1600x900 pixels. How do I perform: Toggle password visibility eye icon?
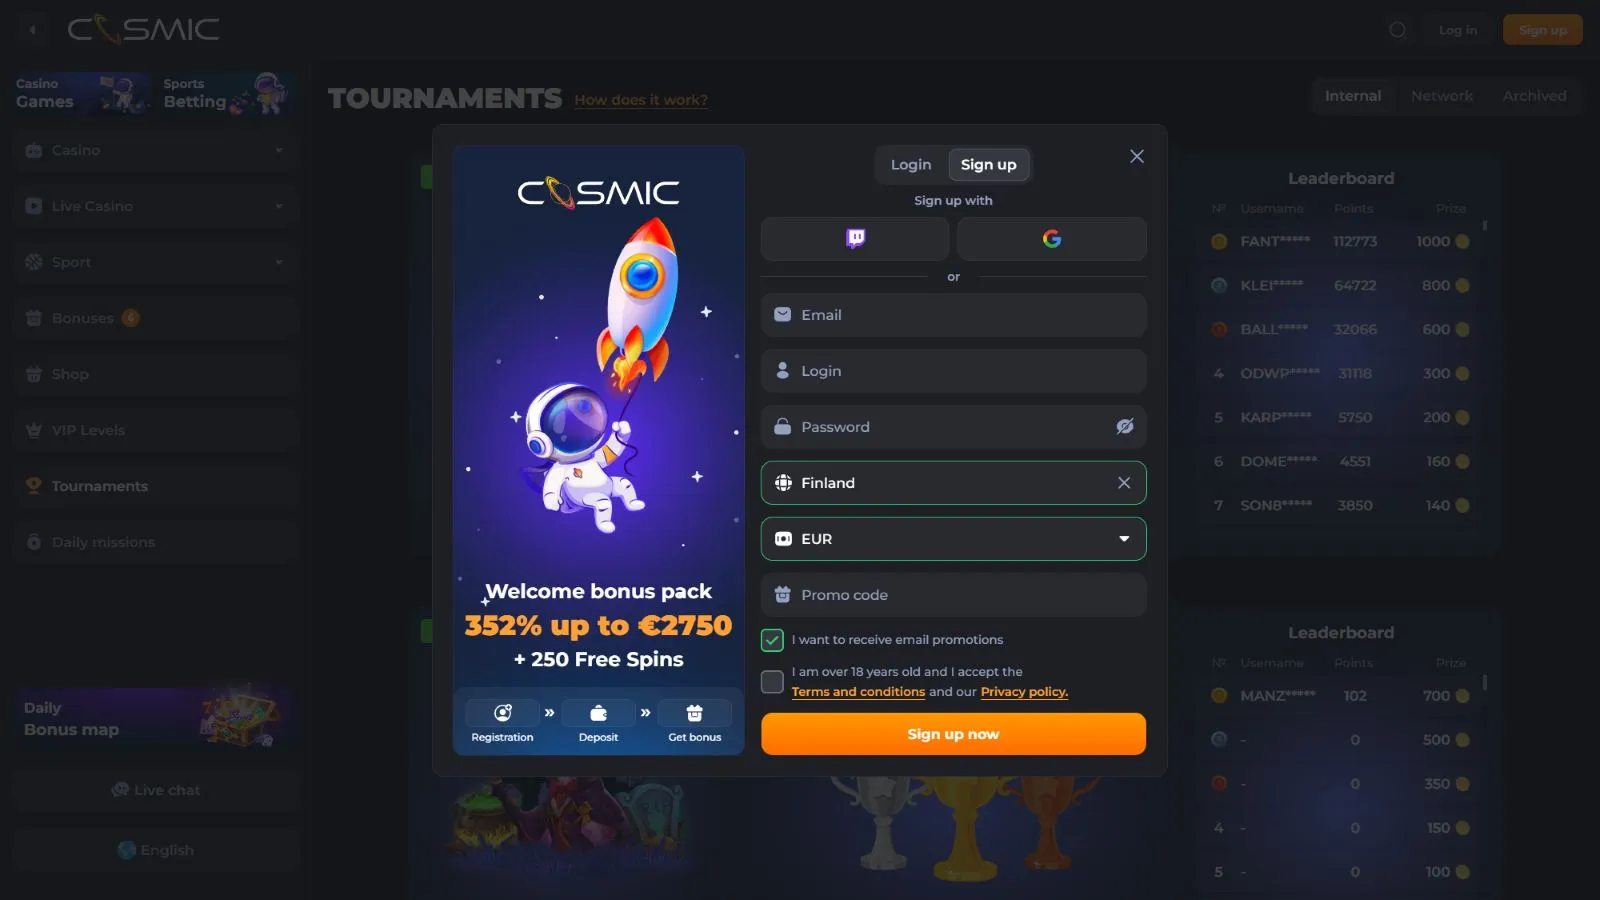pyautogui.click(x=1125, y=427)
